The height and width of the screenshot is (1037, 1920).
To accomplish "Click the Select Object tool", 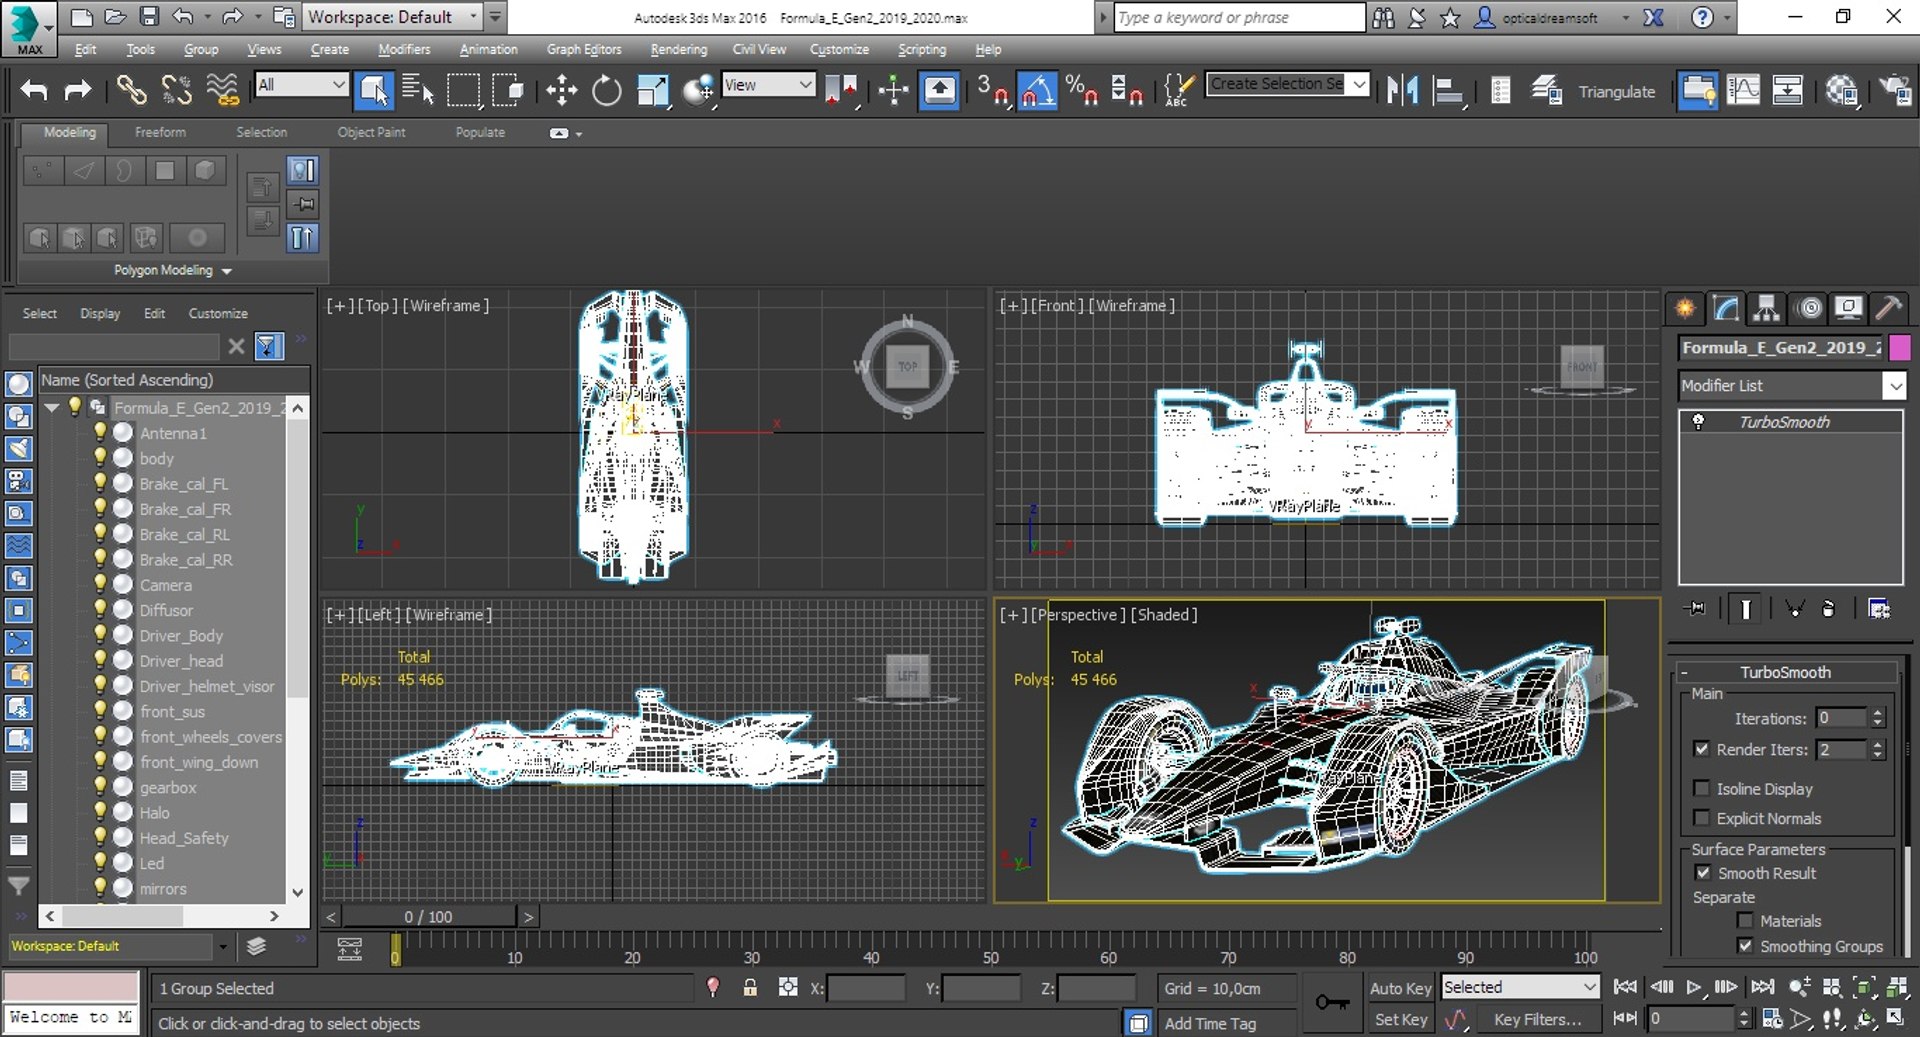I will point(374,90).
